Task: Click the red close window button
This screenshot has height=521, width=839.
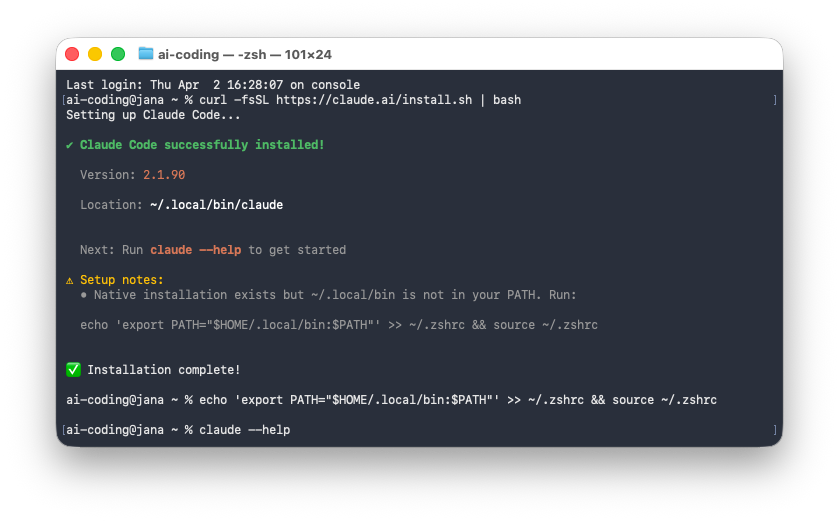Action: click(x=72, y=54)
